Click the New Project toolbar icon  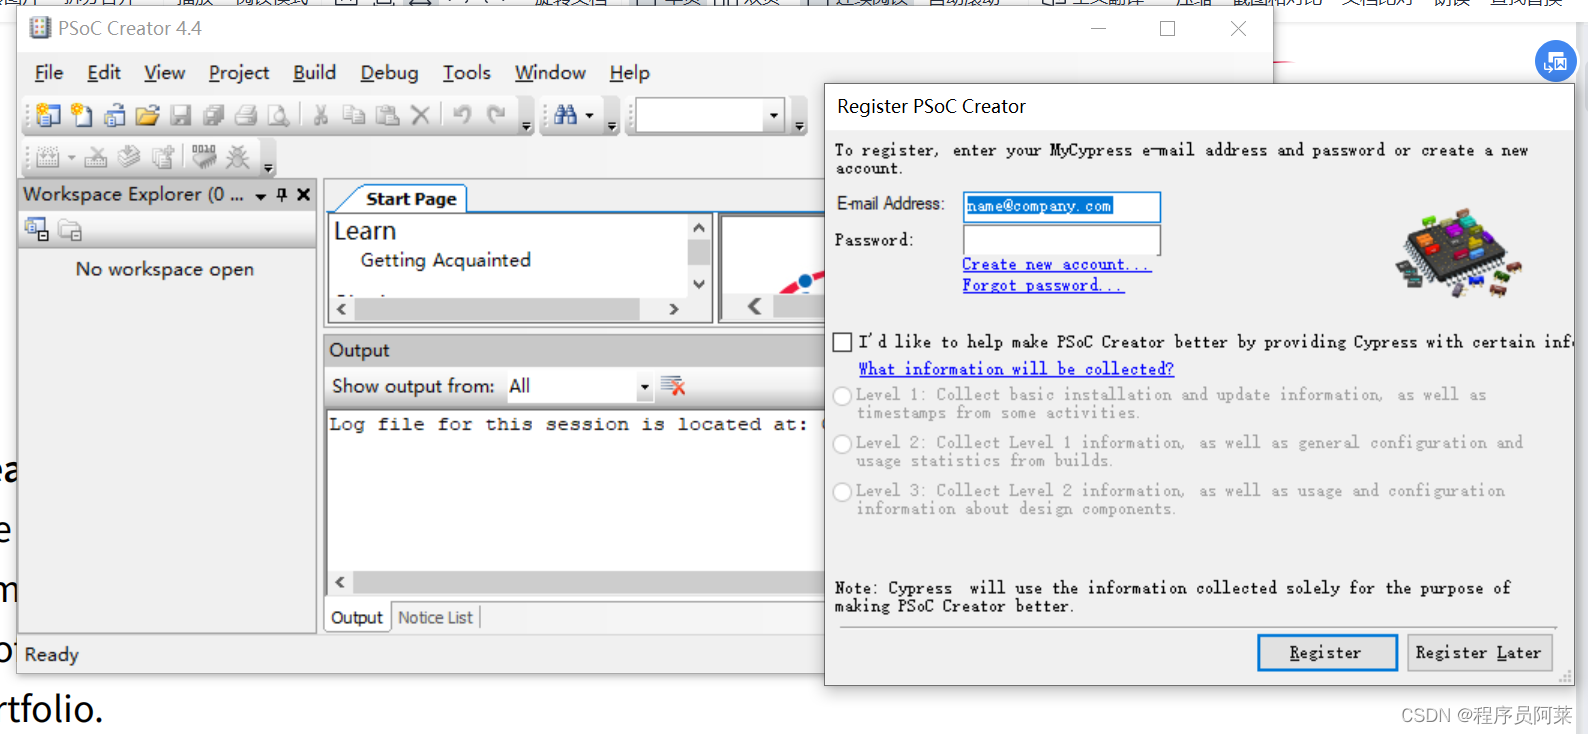[x=47, y=116]
